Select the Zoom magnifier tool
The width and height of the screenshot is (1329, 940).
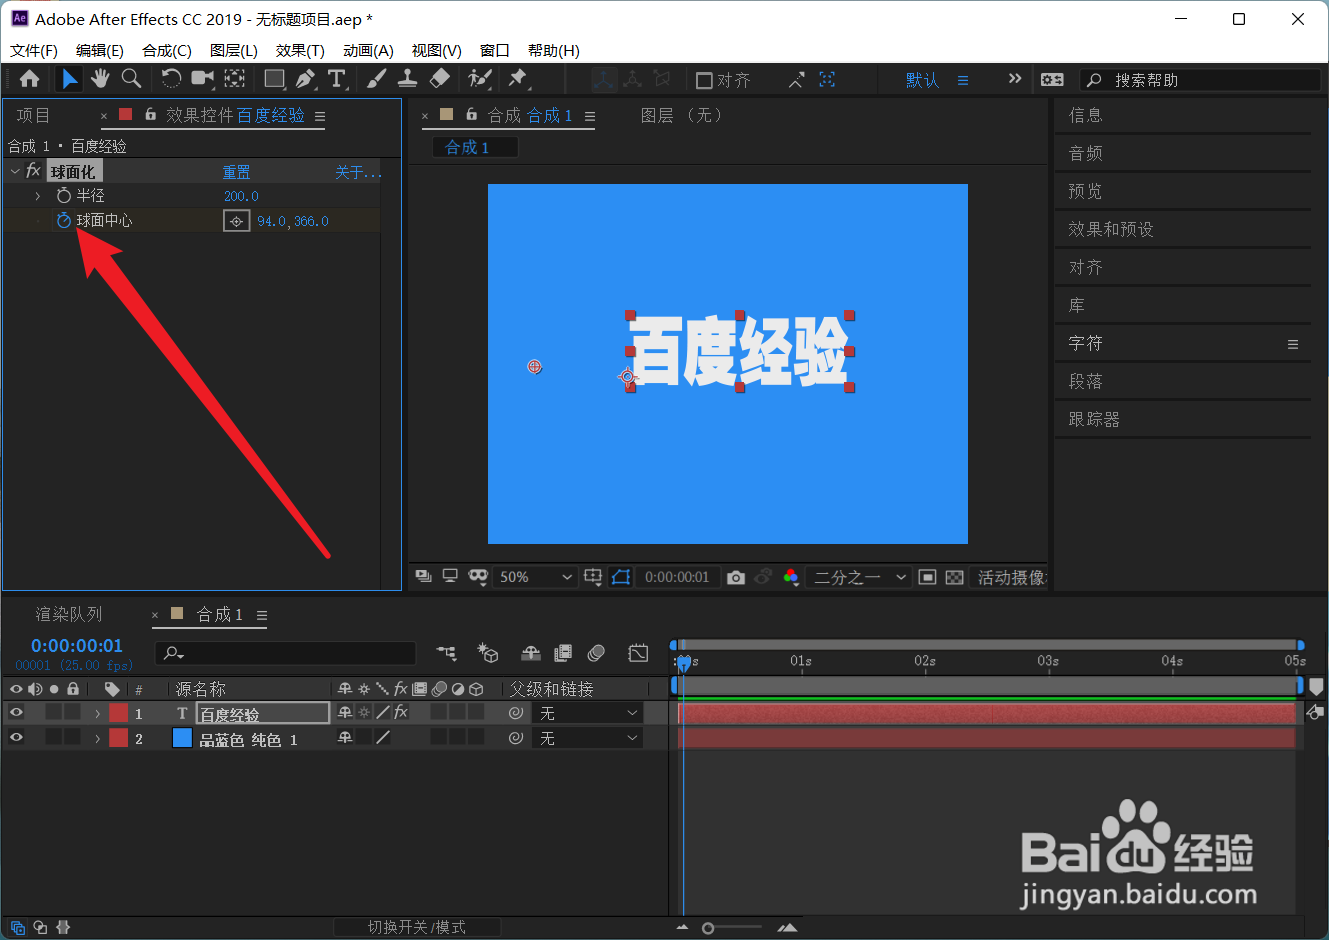[x=131, y=79]
